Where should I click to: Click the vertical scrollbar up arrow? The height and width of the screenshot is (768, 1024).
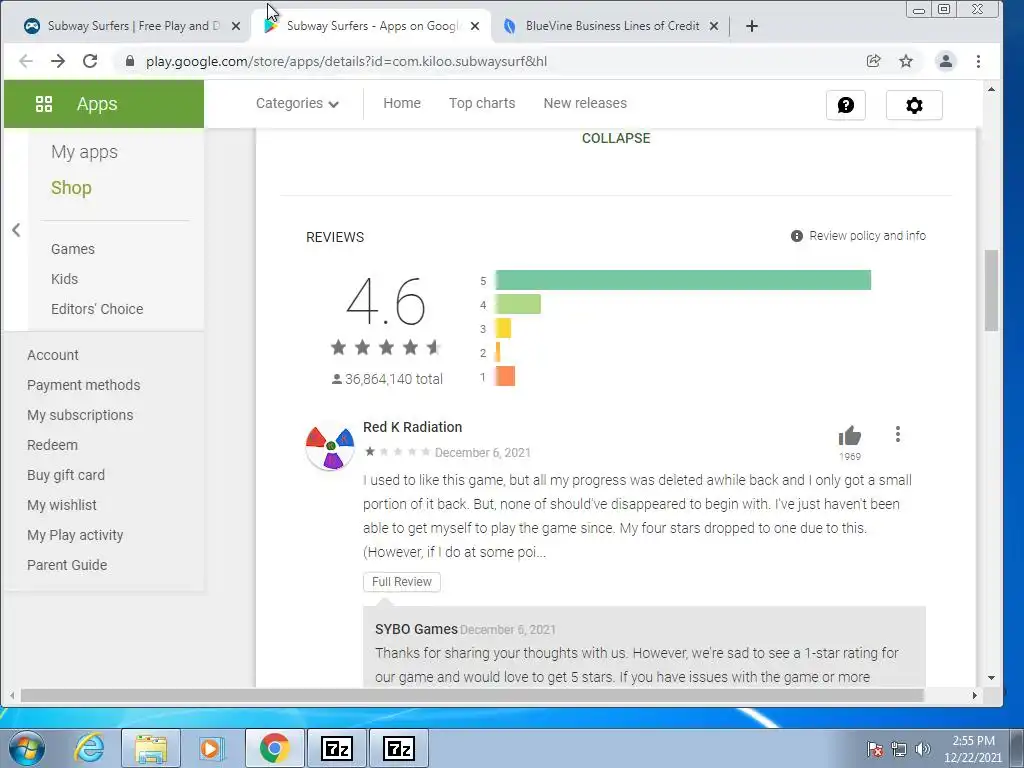pyautogui.click(x=991, y=89)
